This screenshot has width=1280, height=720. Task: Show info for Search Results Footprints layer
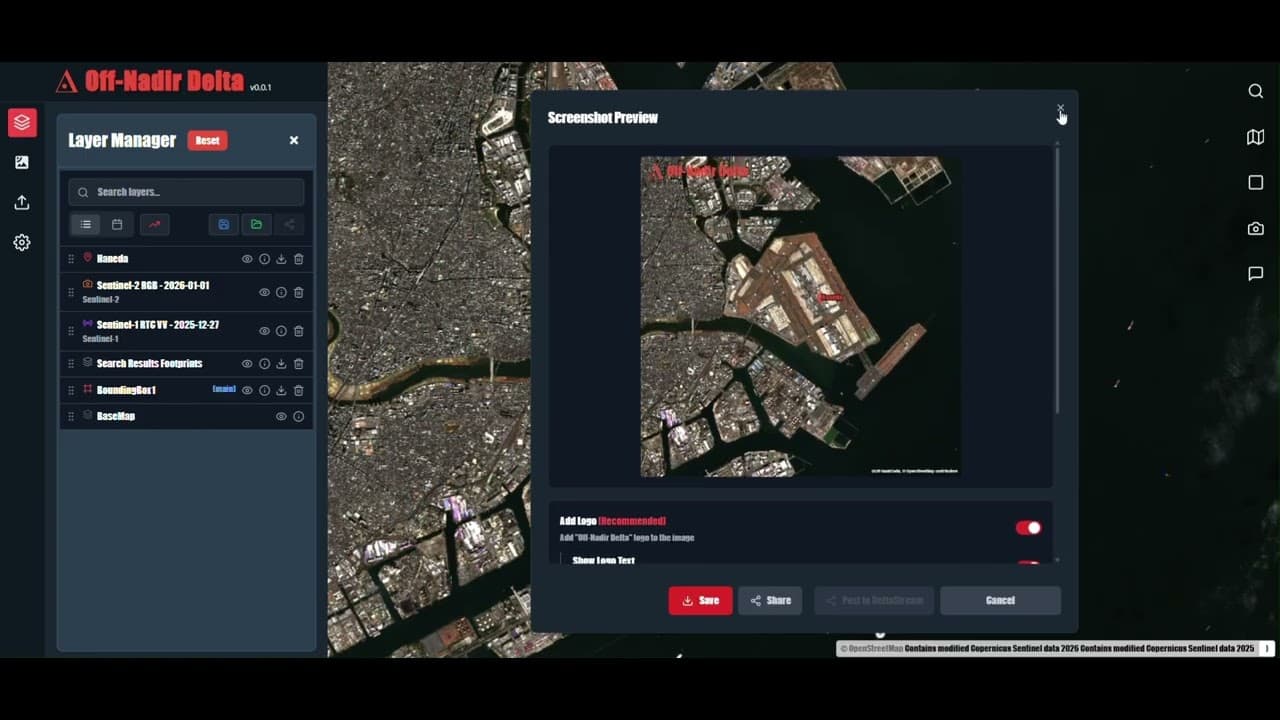(264, 364)
